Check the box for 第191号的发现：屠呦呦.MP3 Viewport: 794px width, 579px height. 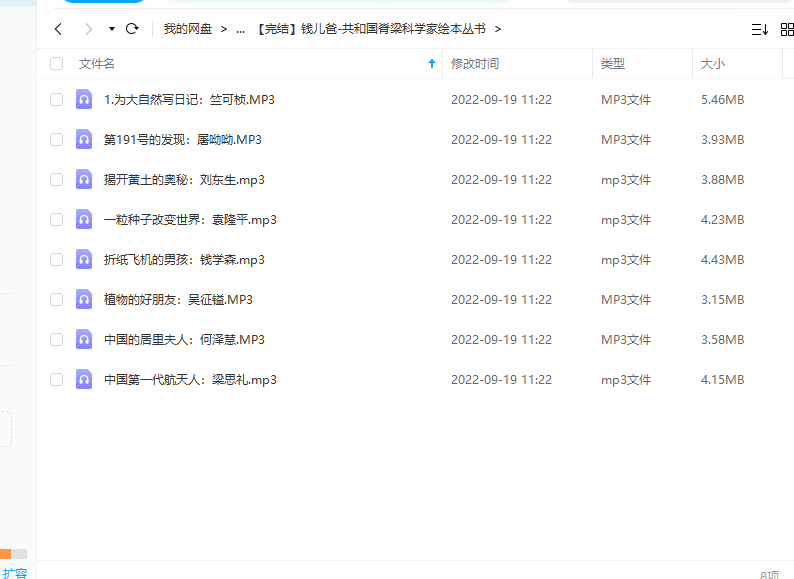point(56,139)
